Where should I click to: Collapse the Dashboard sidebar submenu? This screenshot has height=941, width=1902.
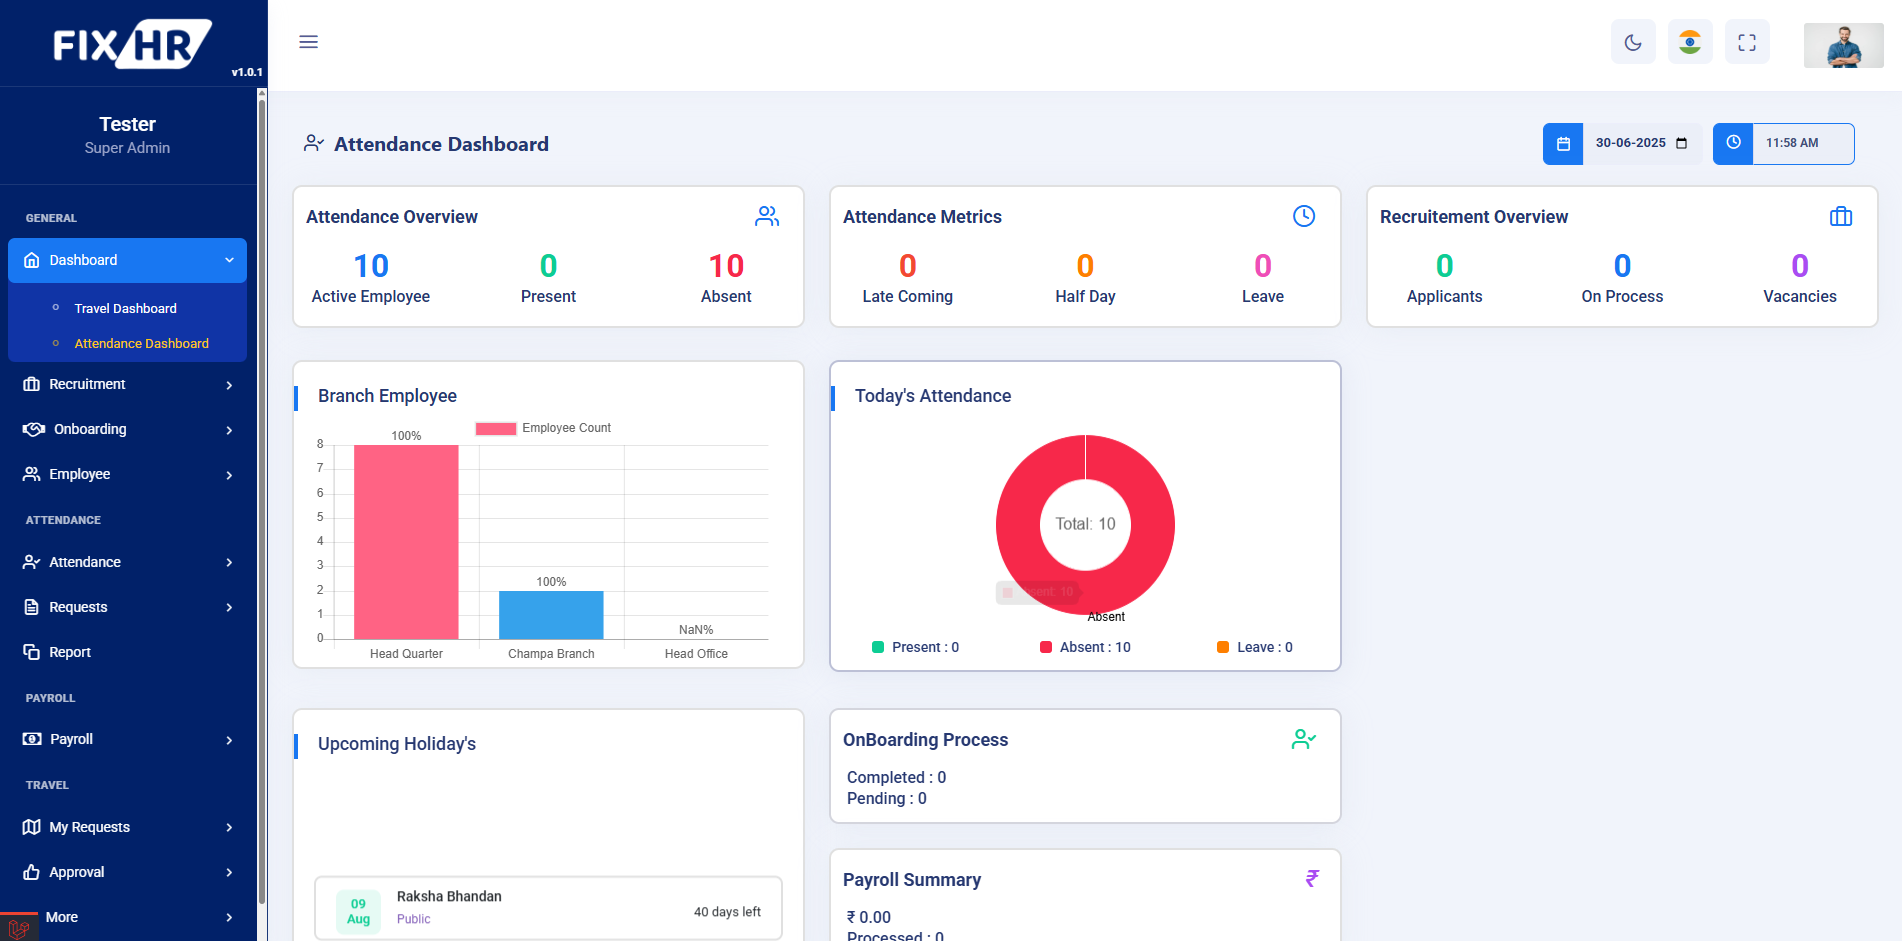[127, 260]
